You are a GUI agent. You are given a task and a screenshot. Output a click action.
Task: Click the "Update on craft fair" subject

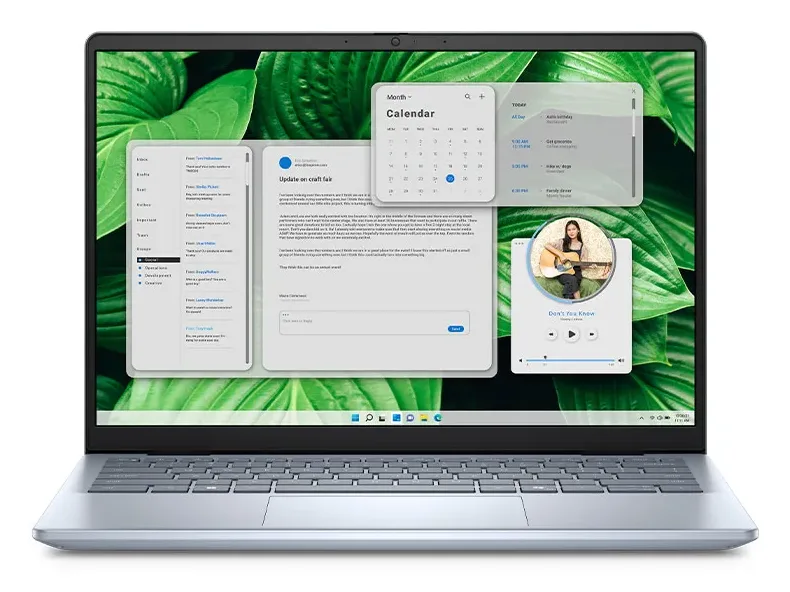pyautogui.click(x=306, y=179)
